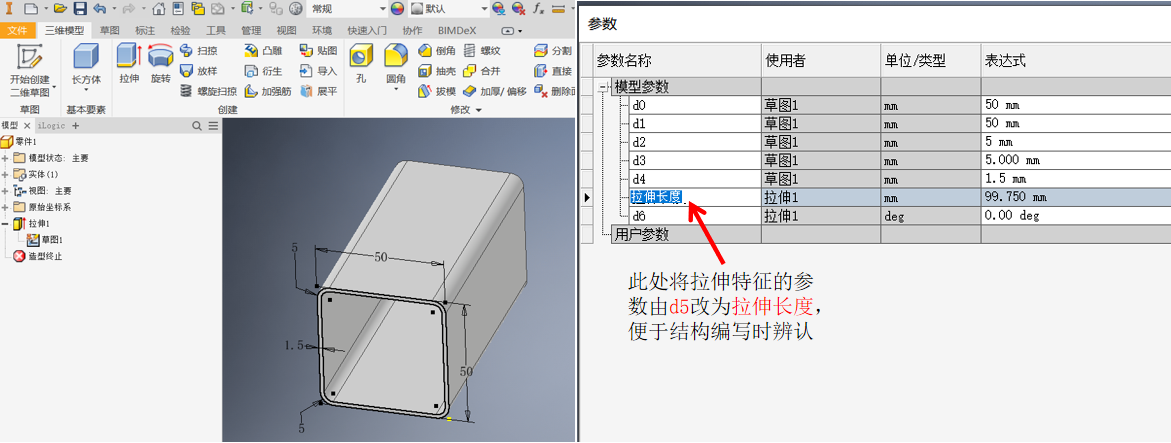Screen dimensions: 1171x443
Task: Click the 衍生 derive tool
Action: coord(264,71)
